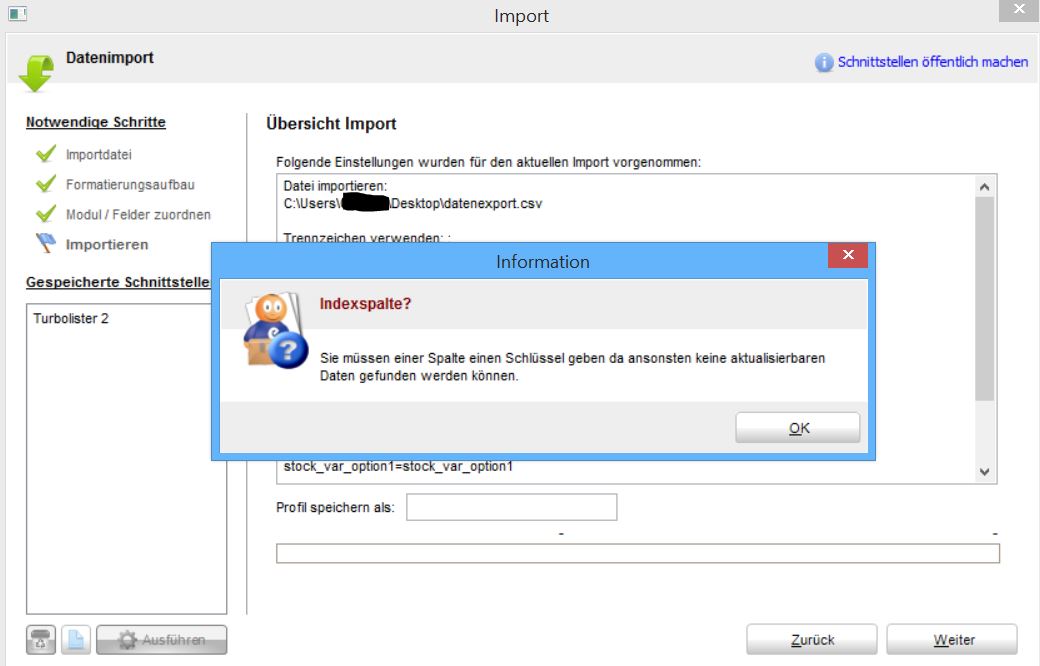Screen dimensions: 1040x666
Task: Click the green Datenimport arrow icon
Action: coord(36,73)
